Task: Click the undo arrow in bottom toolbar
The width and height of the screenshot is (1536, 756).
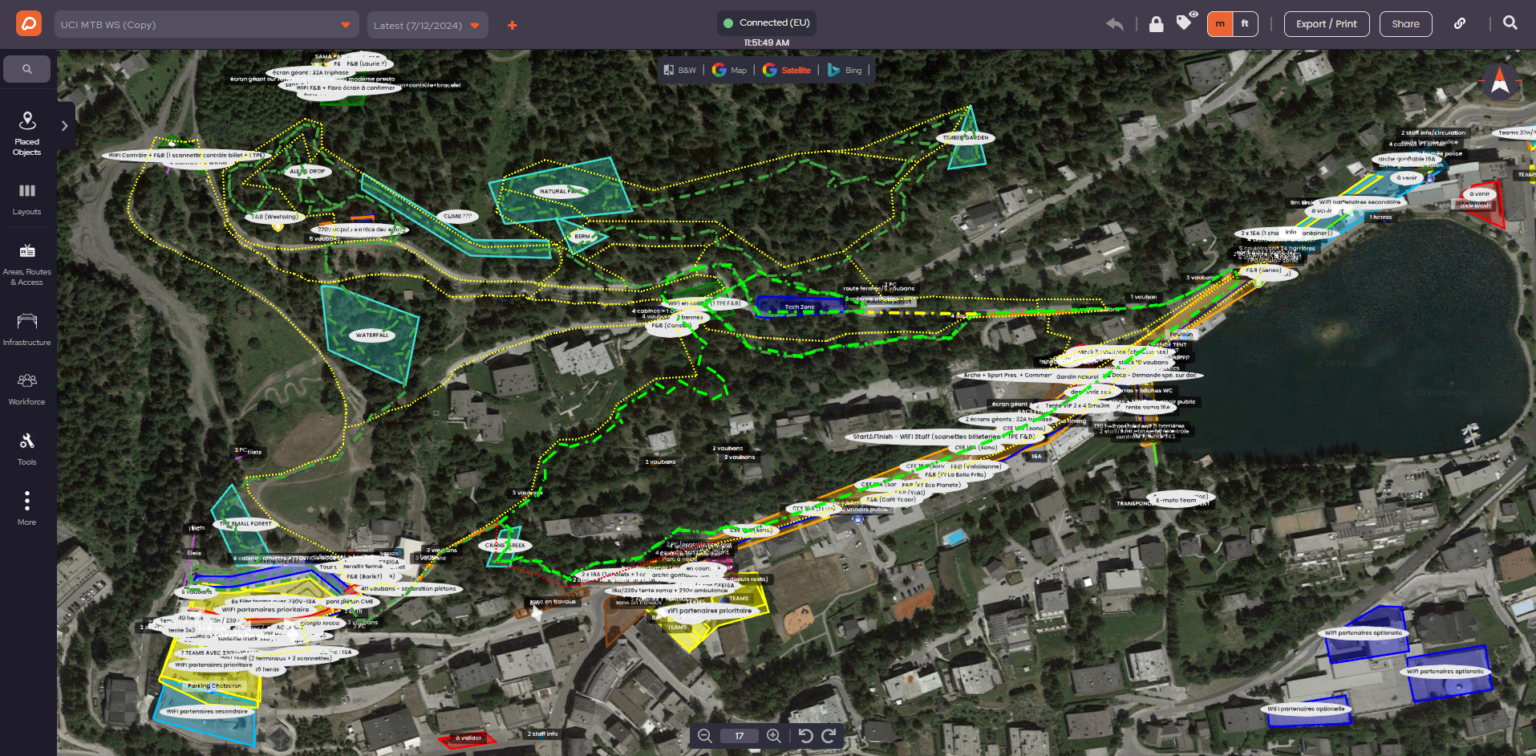Action: [806, 736]
